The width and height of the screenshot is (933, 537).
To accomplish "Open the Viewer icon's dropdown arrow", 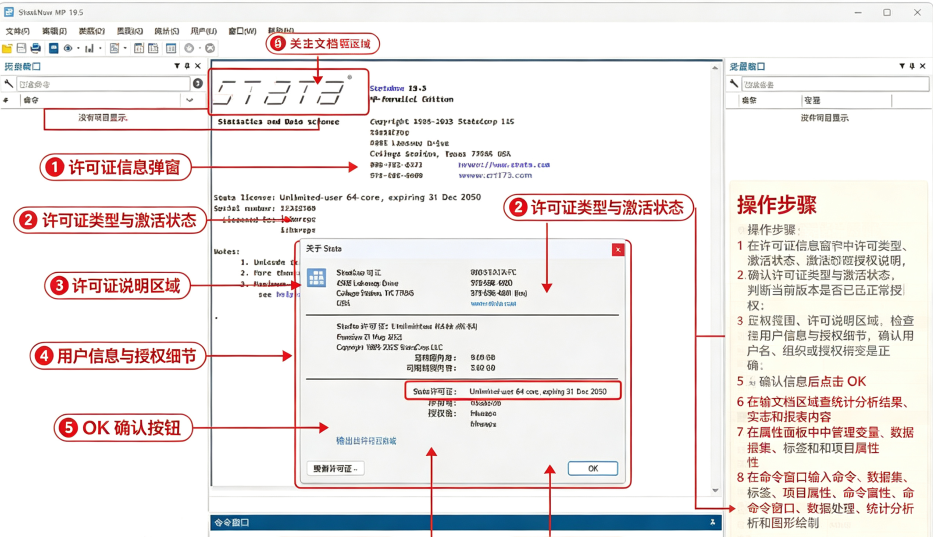I will click(78, 48).
